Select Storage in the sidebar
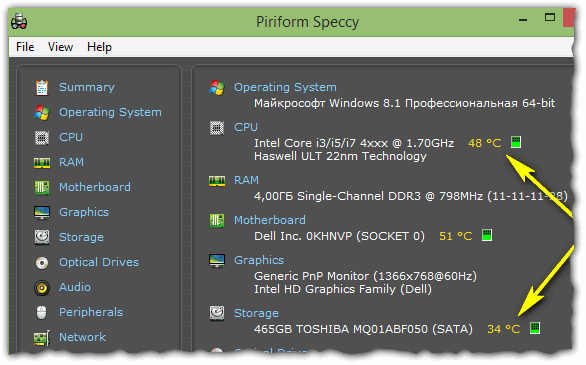The width and height of the screenshot is (586, 365). coord(81,237)
